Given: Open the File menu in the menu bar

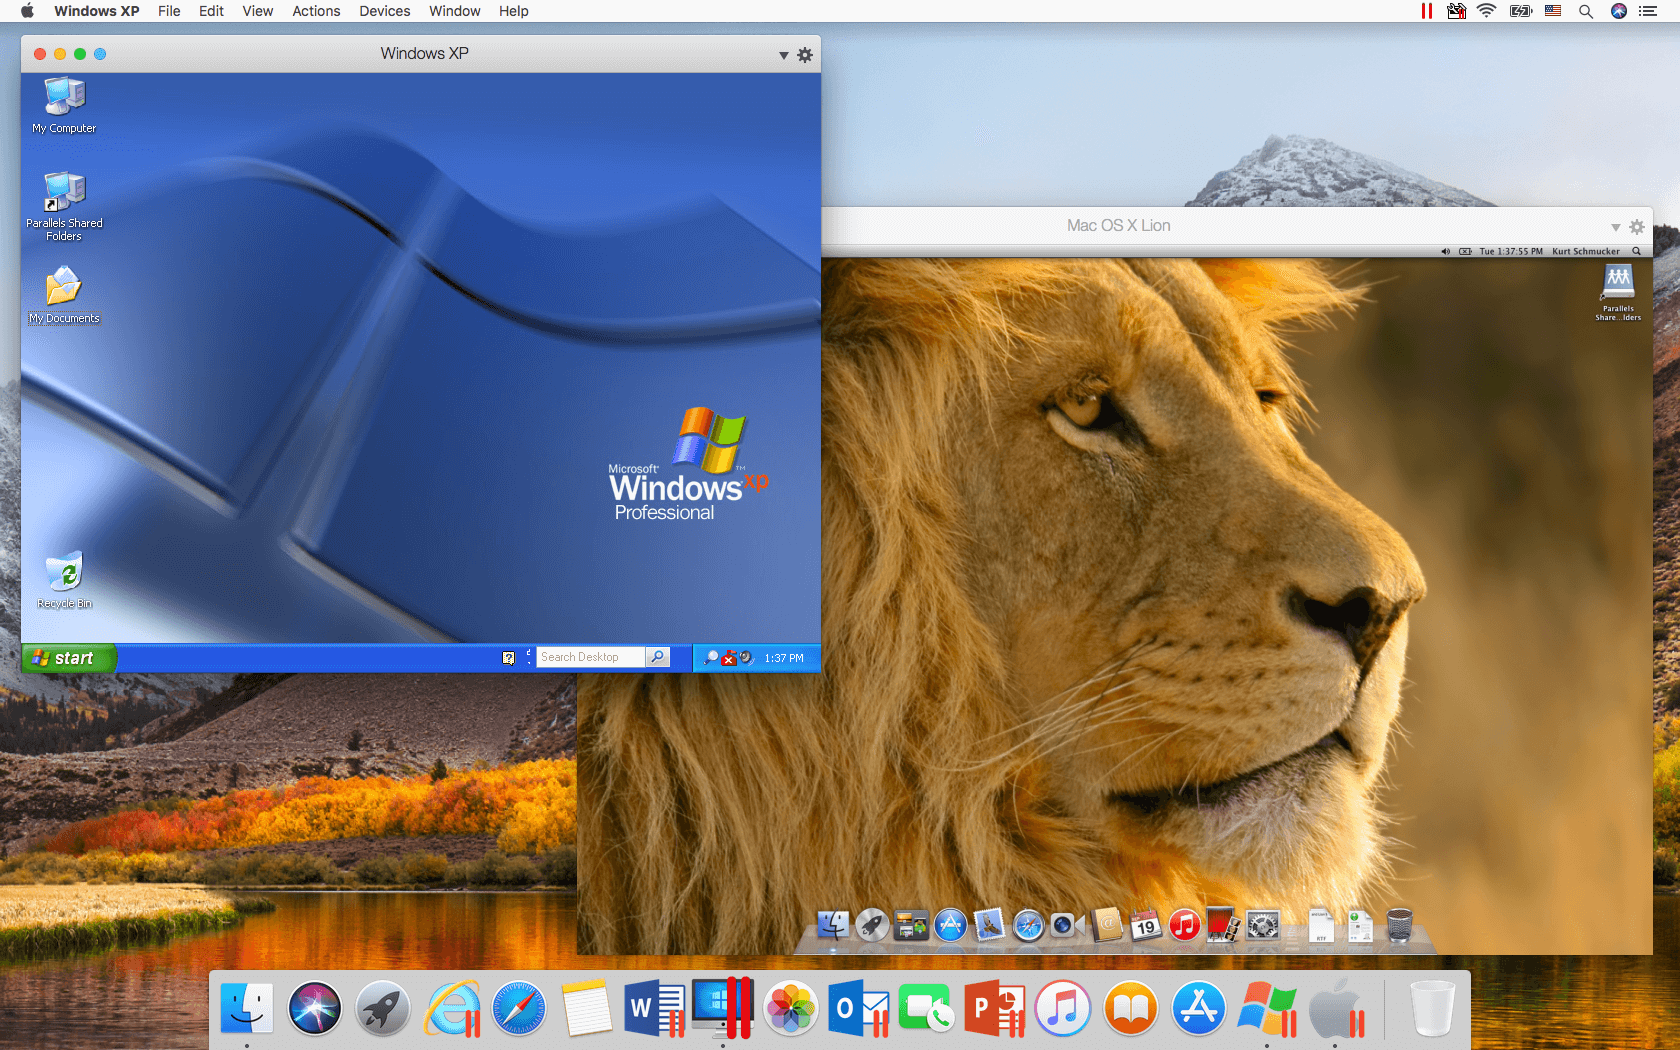Looking at the screenshot, I should point(169,11).
